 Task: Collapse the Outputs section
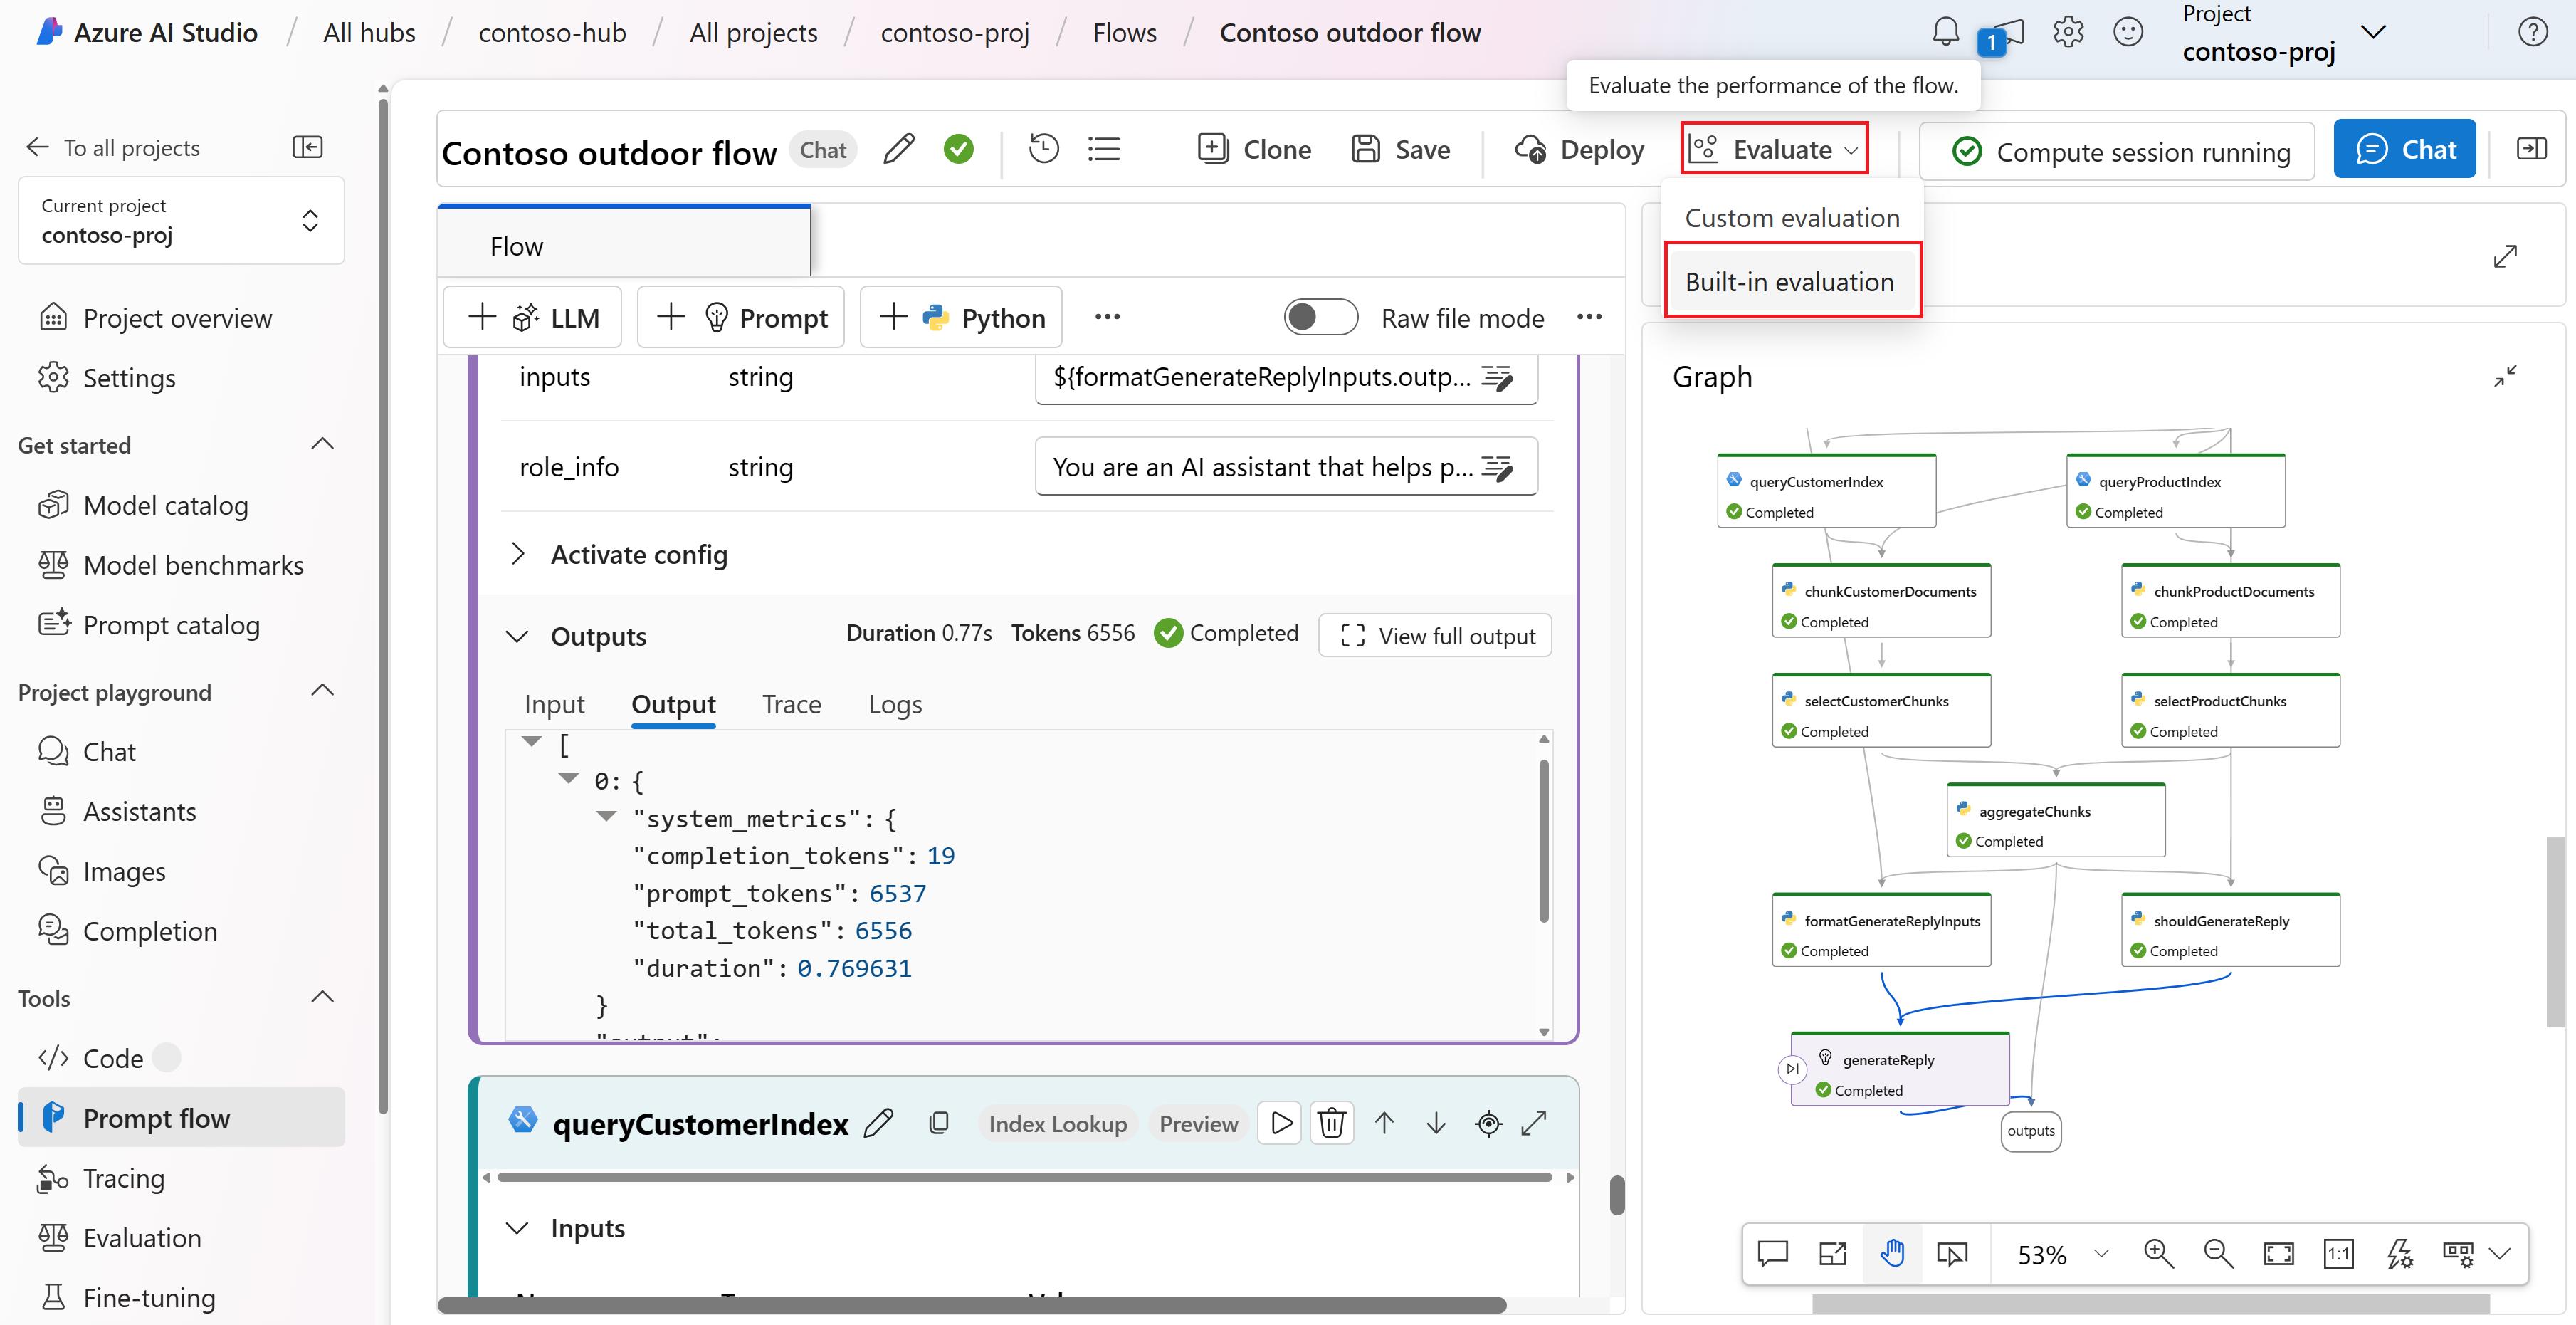517,636
